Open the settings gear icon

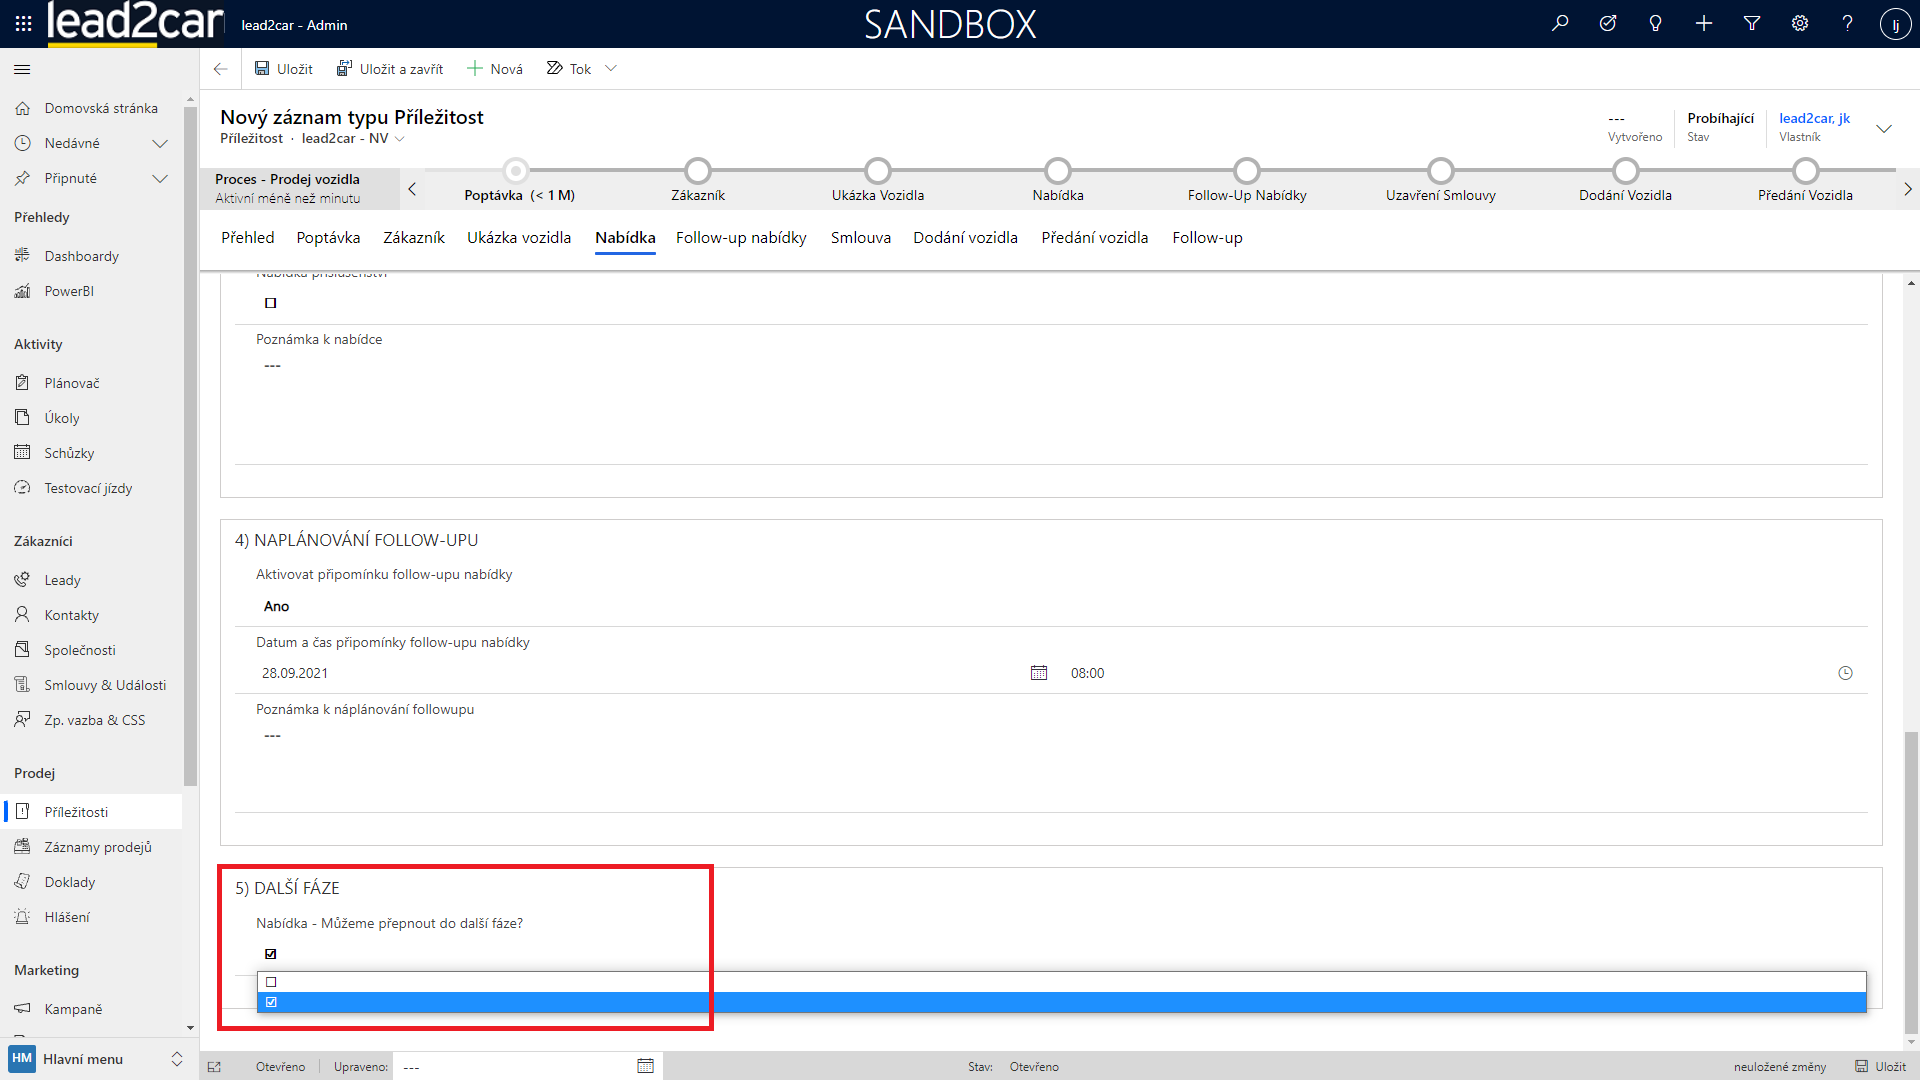coord(1800,24)
